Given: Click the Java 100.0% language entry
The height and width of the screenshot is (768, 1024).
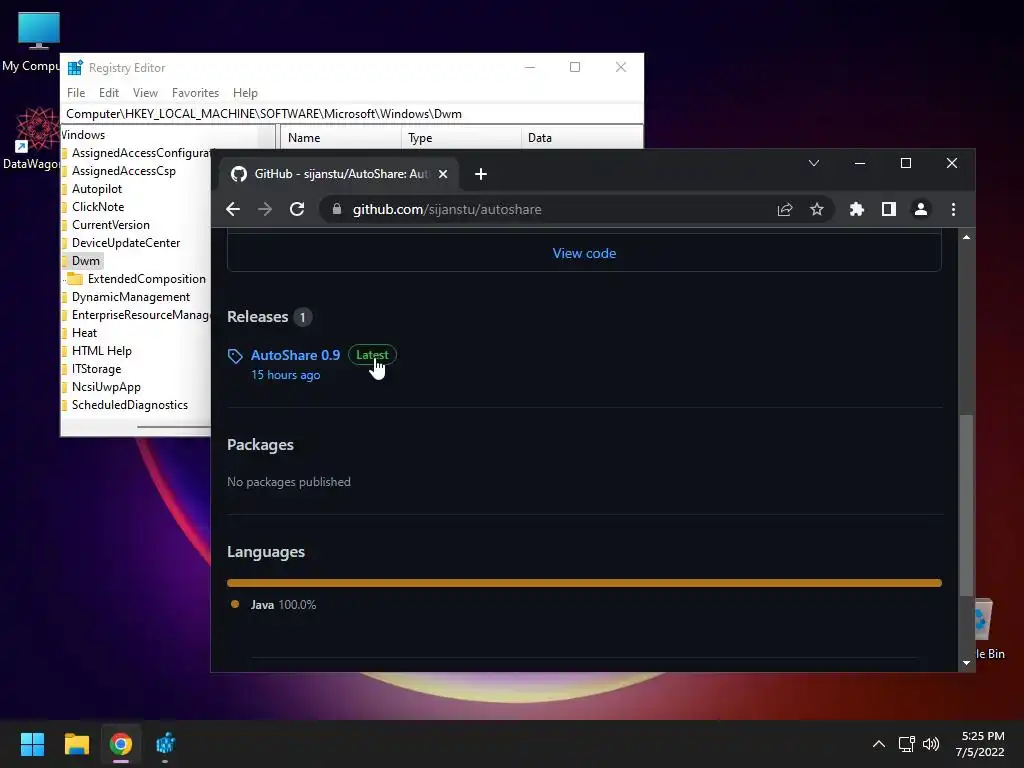Looking at the screenshot, I should tap(283, 605).
